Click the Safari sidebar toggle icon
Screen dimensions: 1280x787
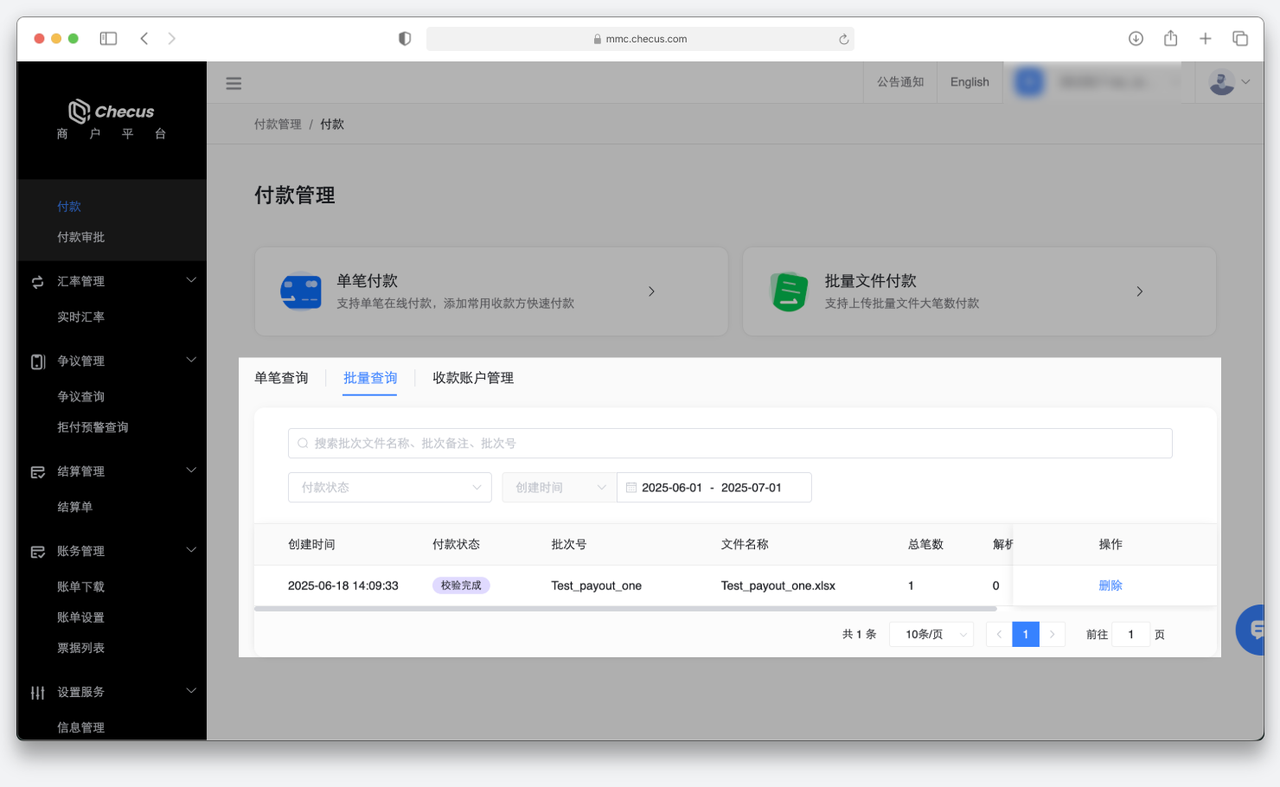[x=108, y=38]
